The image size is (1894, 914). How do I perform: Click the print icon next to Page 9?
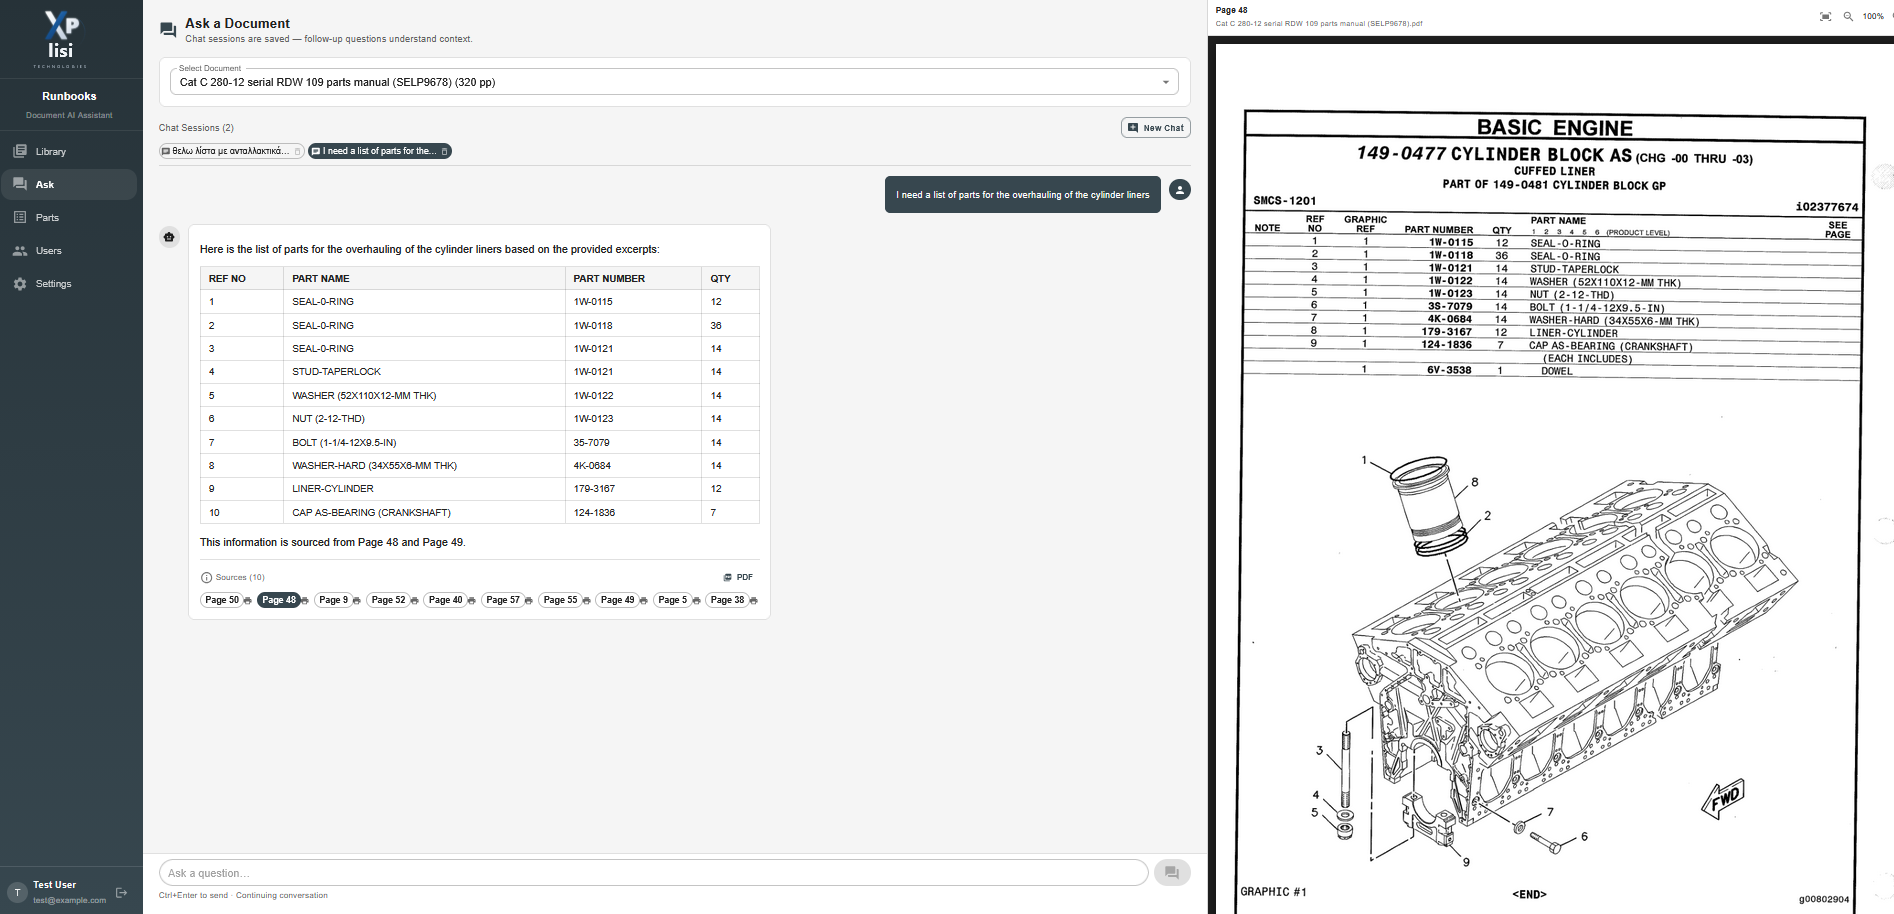(x=356, y=601)
